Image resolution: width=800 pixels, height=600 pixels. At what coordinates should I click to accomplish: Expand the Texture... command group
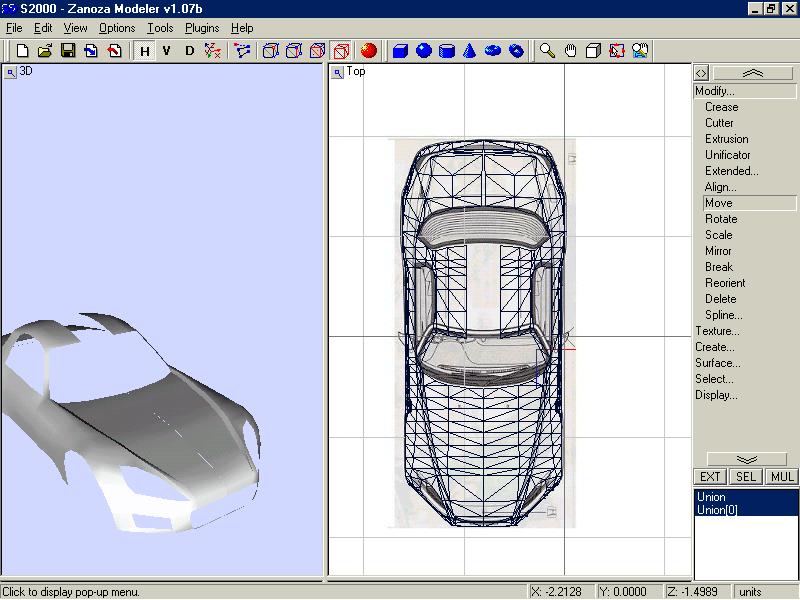click(717, 331)
